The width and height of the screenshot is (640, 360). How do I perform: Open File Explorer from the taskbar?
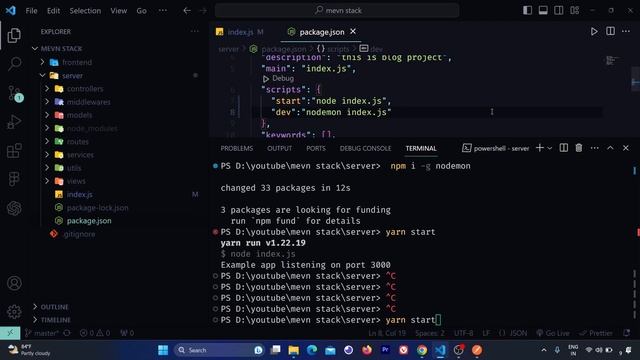[293, 350]
